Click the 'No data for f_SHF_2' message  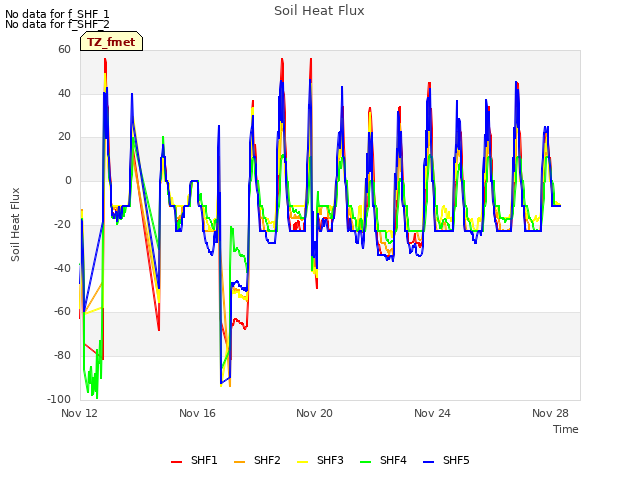[x=57, y=24]
